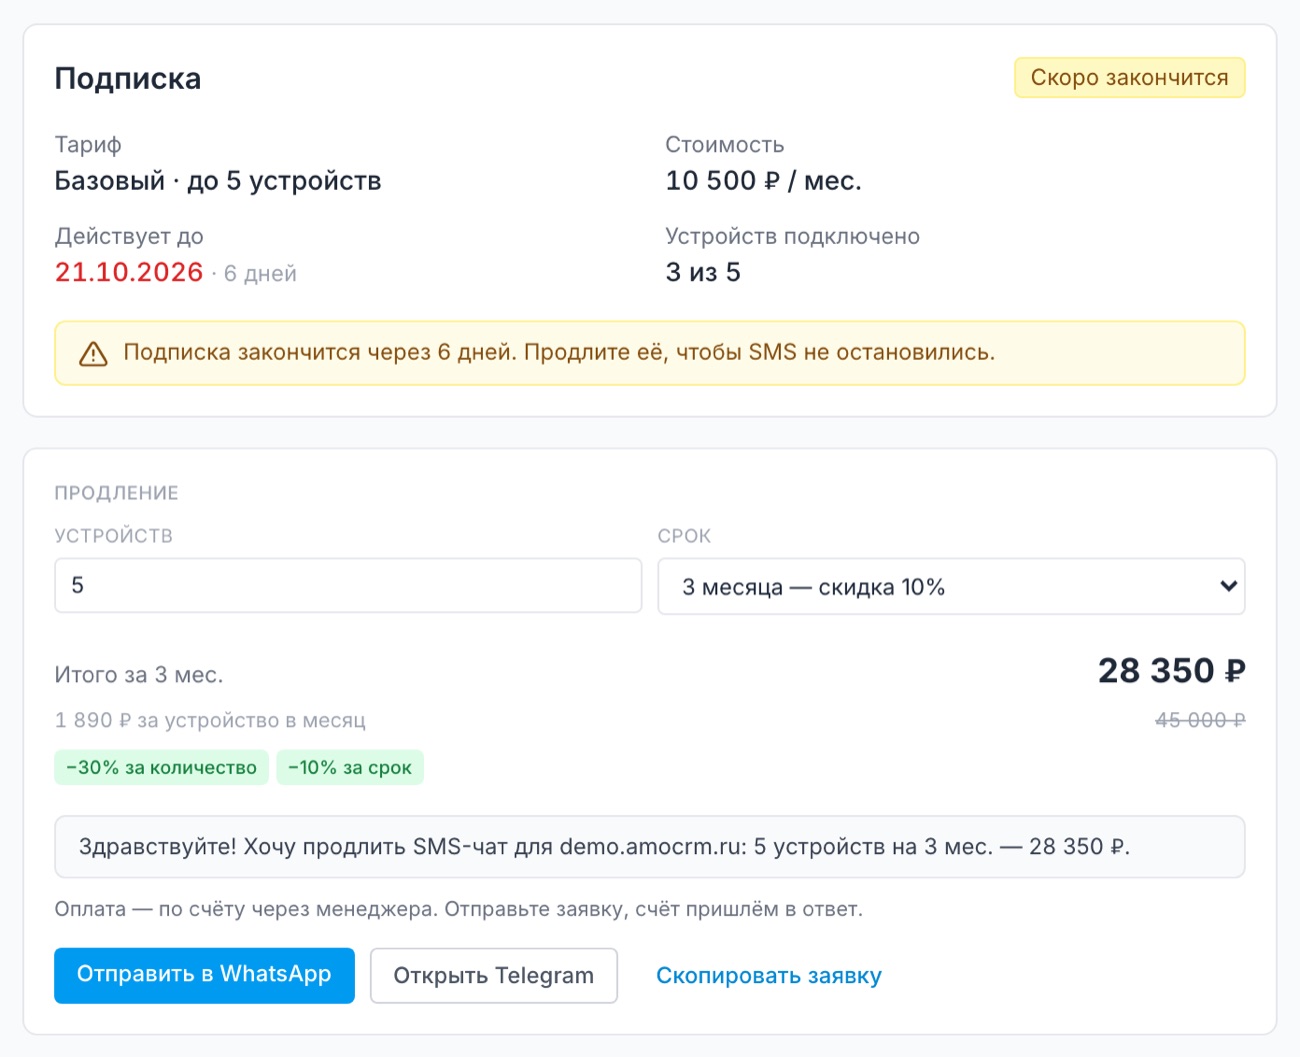Click the 'Действует до' field label

(x=129, y=237)
